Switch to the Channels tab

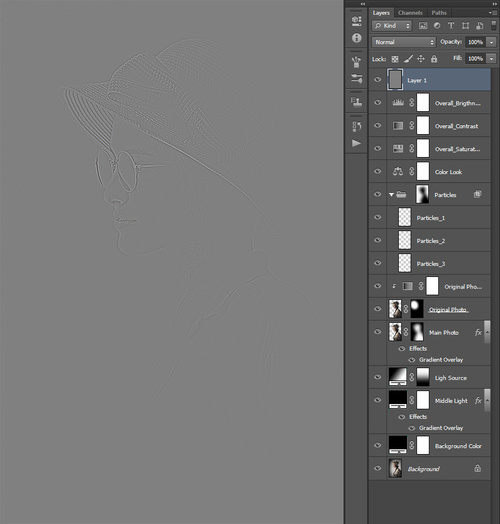(410, 13)
